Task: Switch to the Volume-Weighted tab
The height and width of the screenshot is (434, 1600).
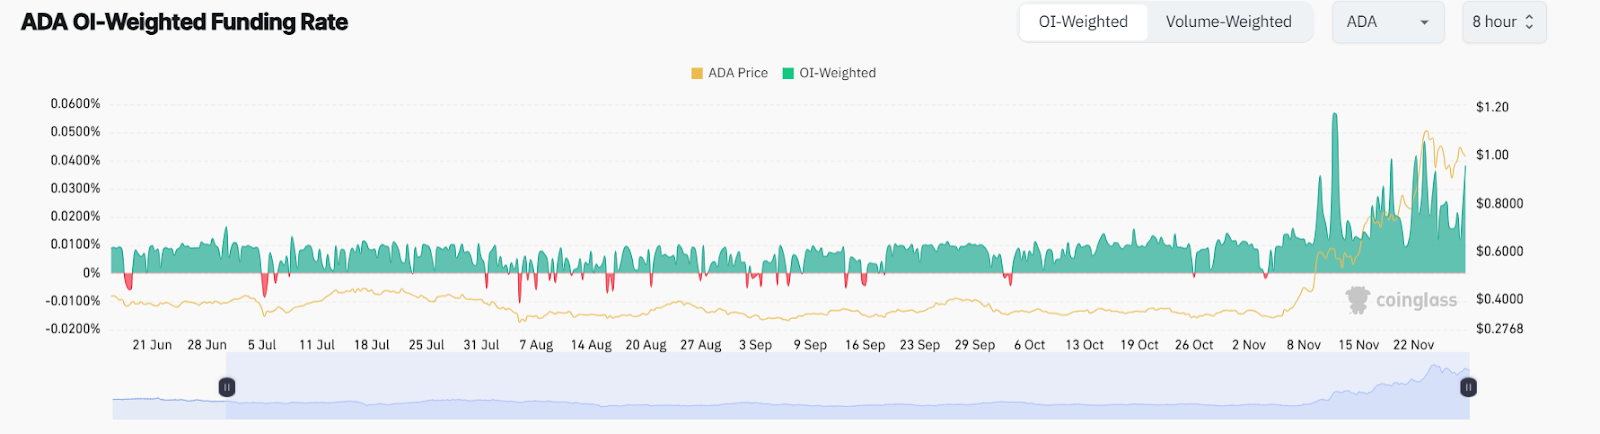Action: pos(1228,22)
